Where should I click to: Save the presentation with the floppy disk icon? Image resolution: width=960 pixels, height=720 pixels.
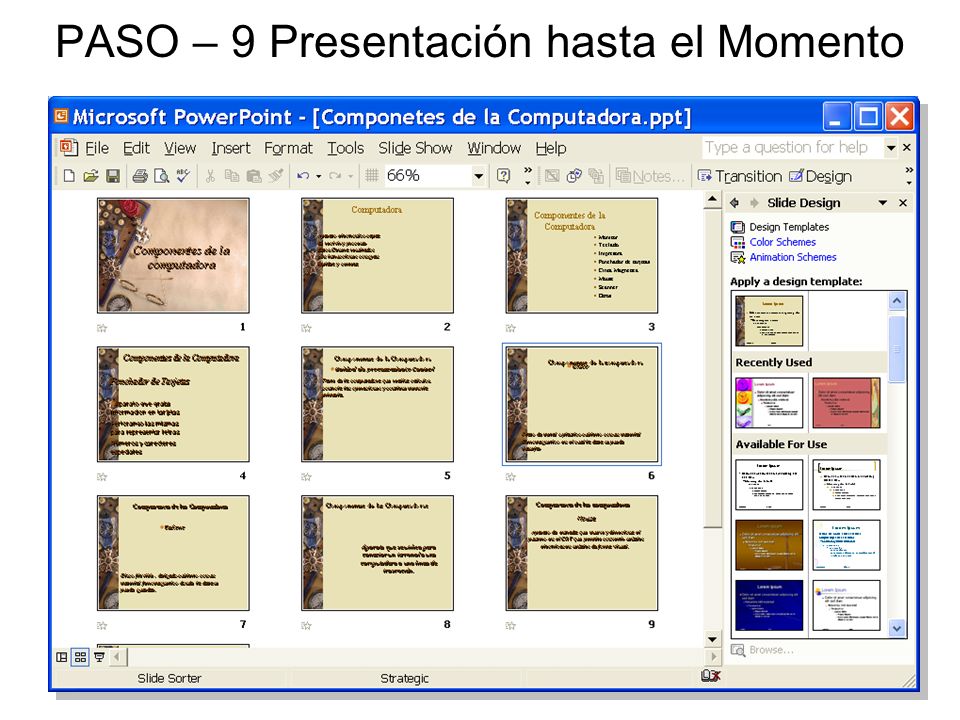click(113, 176)
